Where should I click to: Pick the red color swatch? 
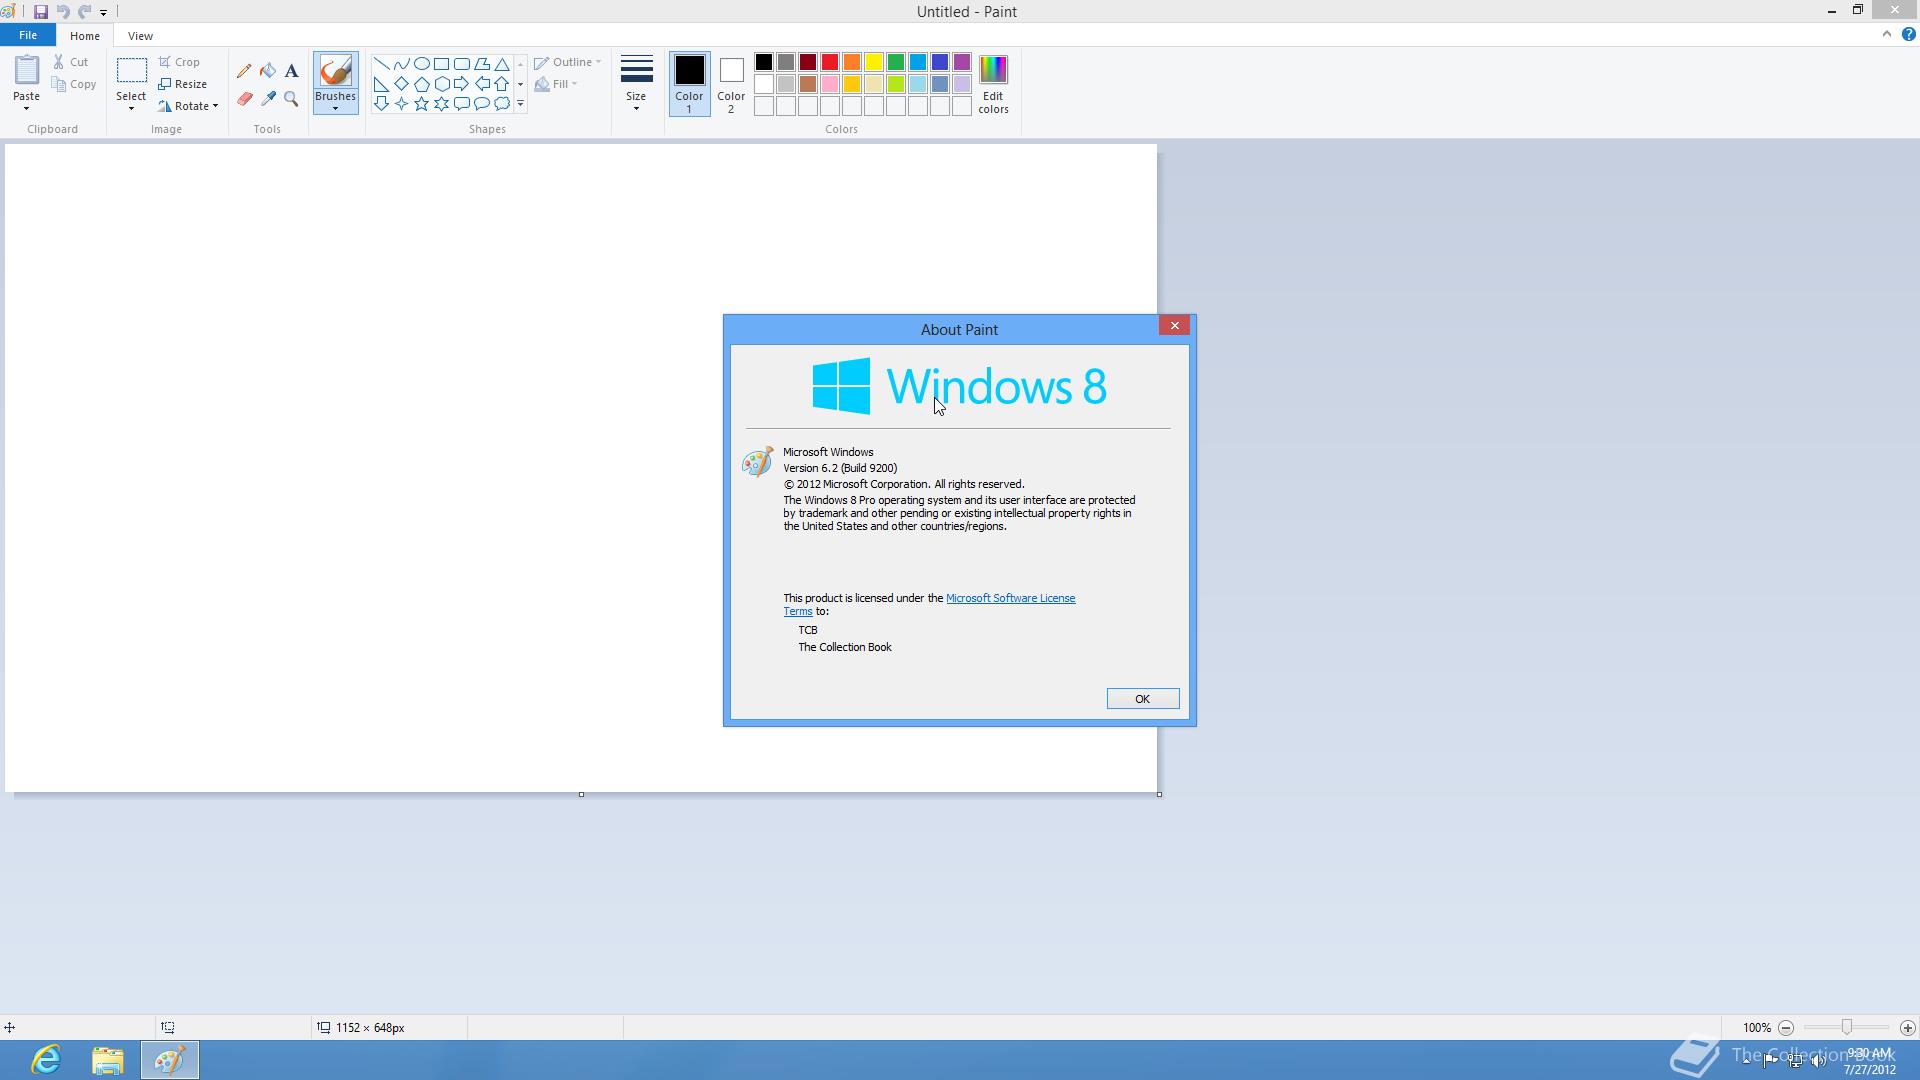830,62
